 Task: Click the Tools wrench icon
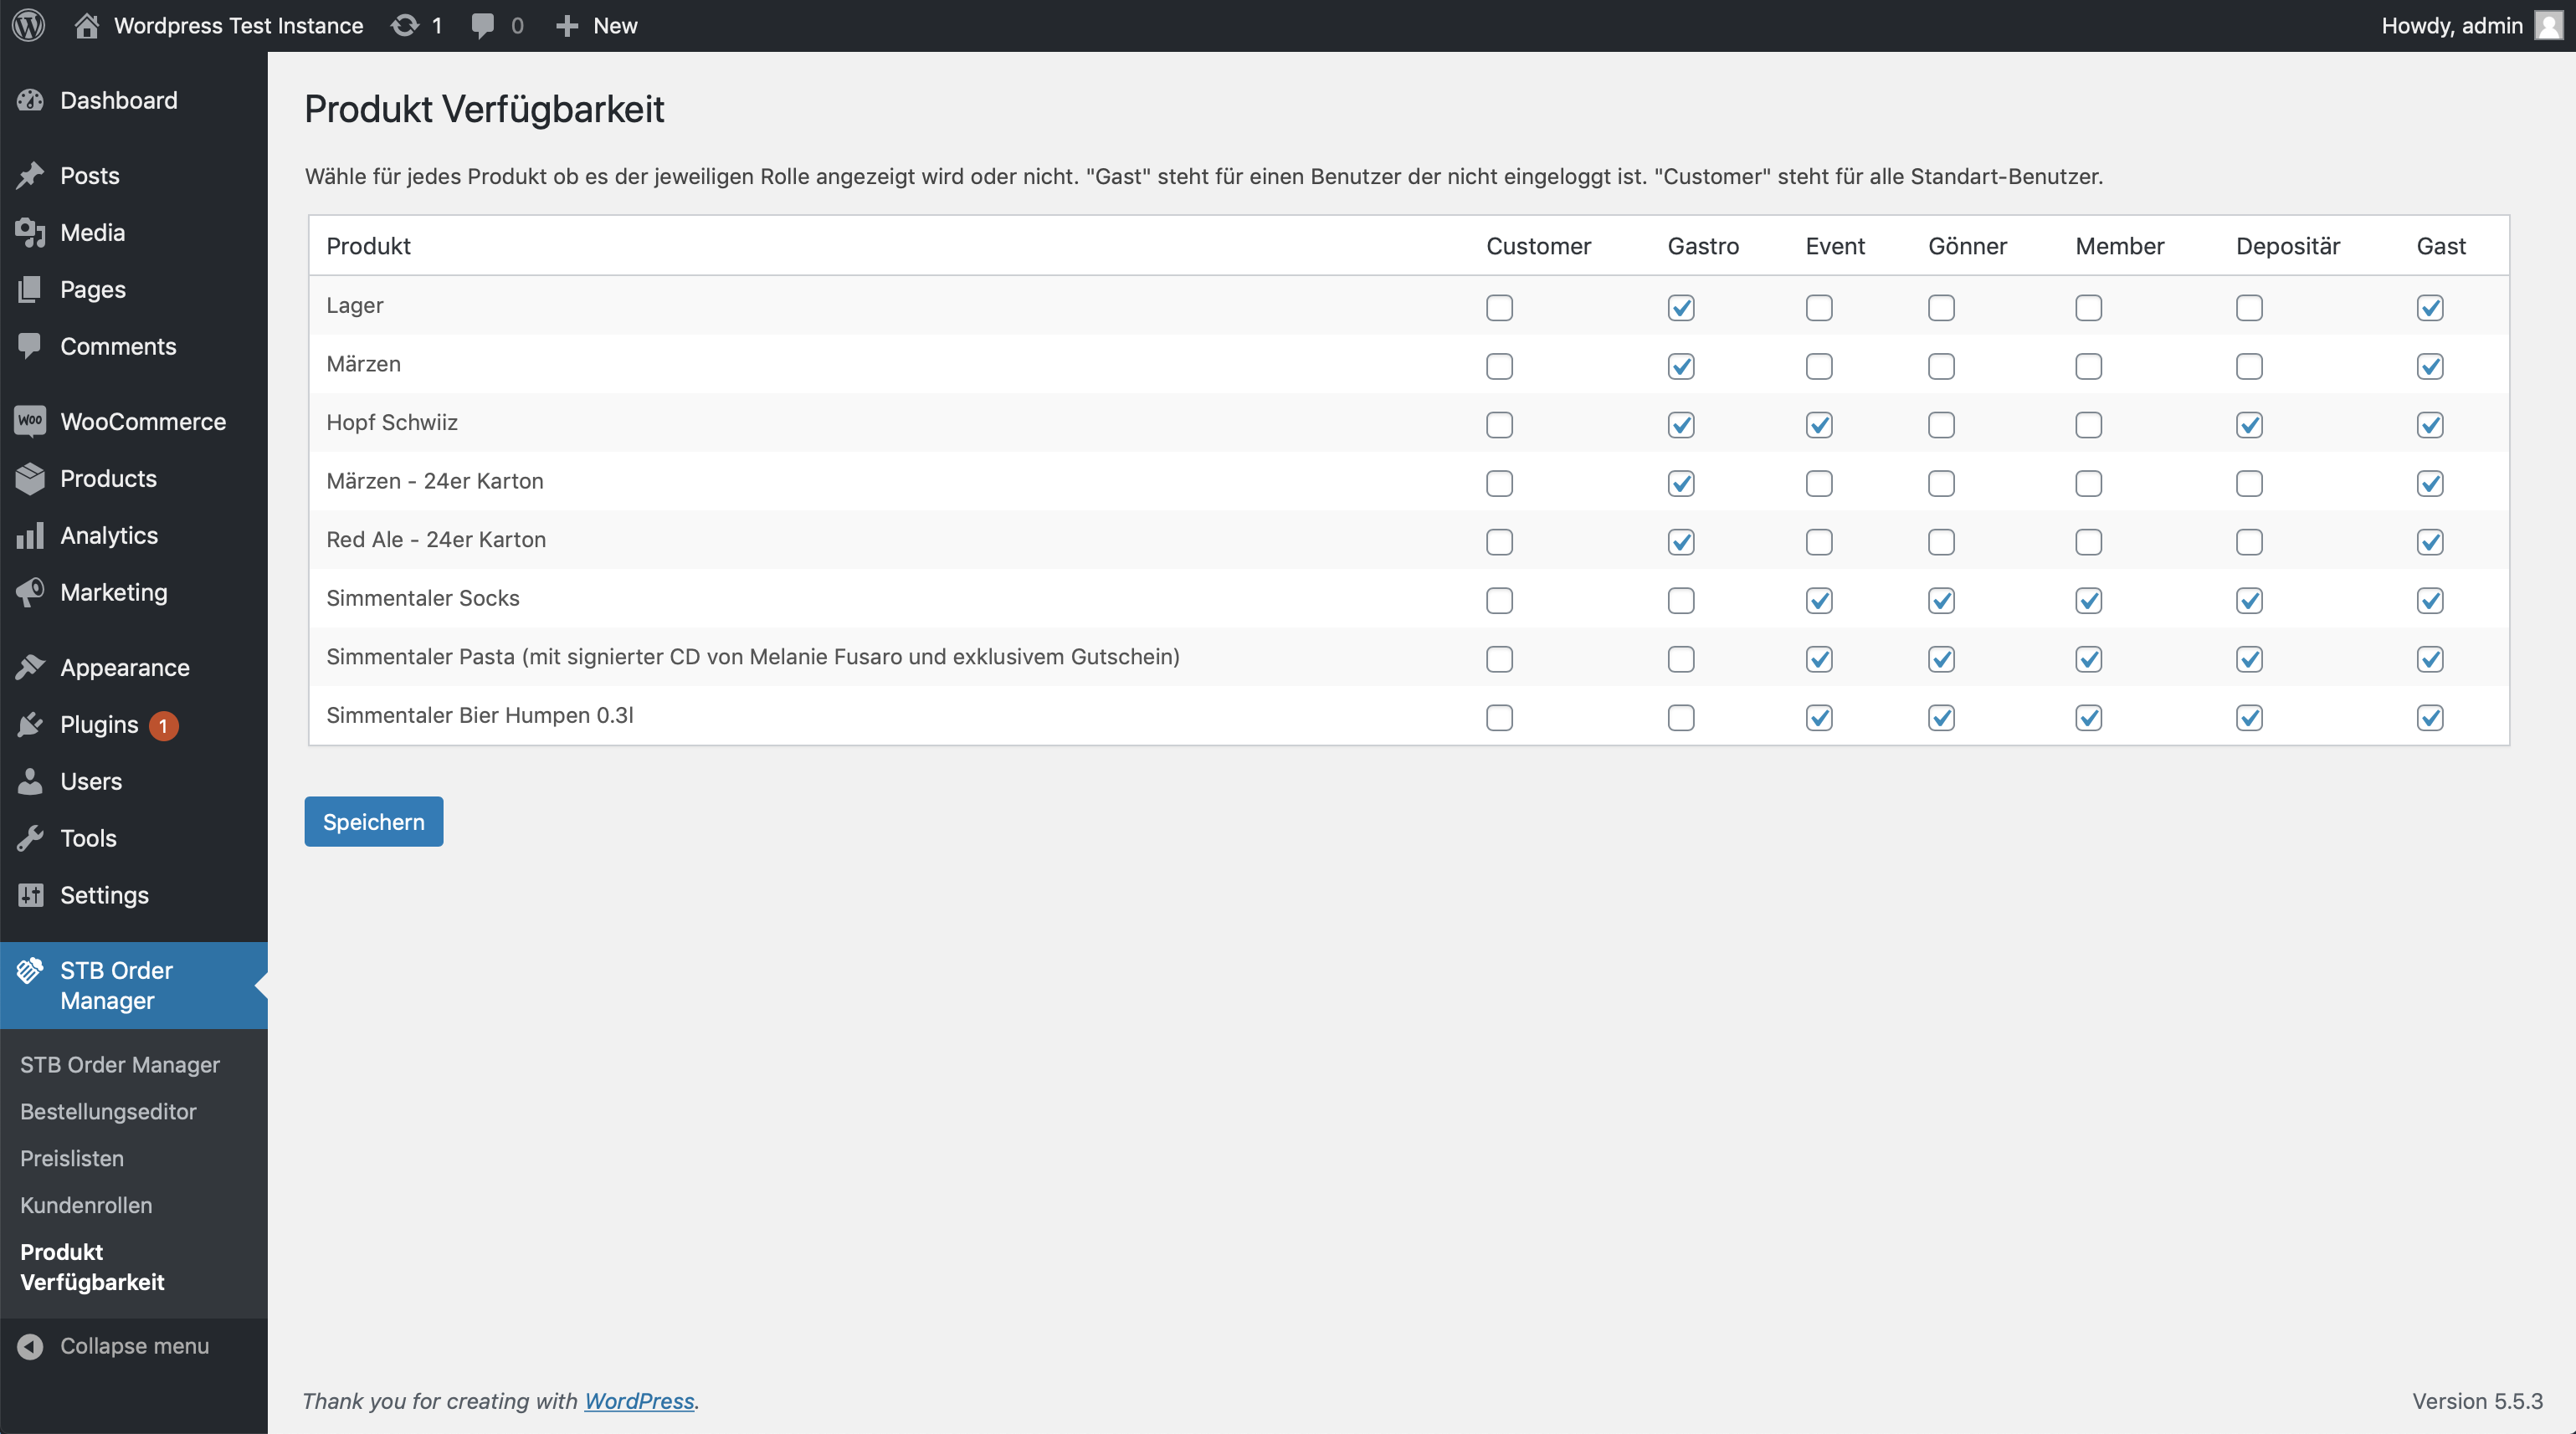pos(30,838)
